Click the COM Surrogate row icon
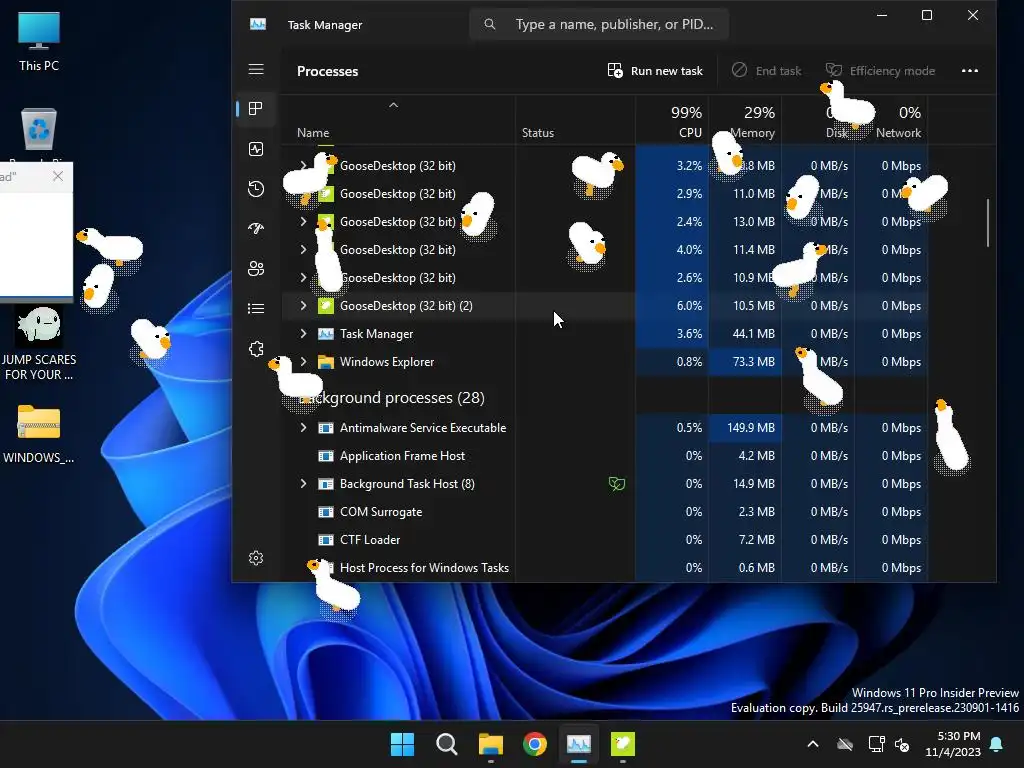The height and width of the screenshot is (768, 1024). coord(325,512)
